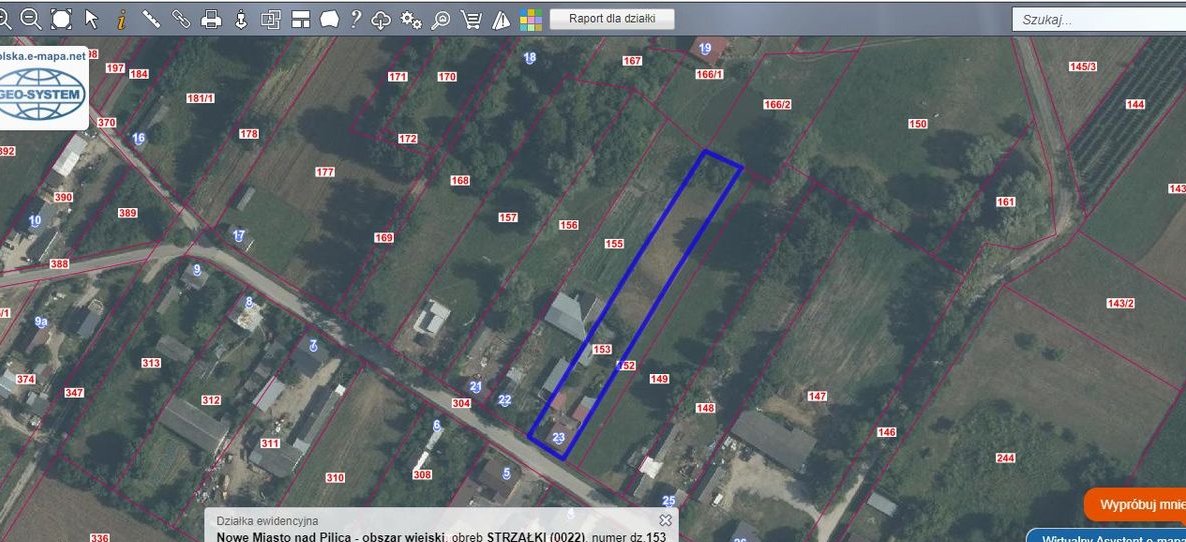
Task: Click parcel label 150 on the map
Action: [918, 124]
